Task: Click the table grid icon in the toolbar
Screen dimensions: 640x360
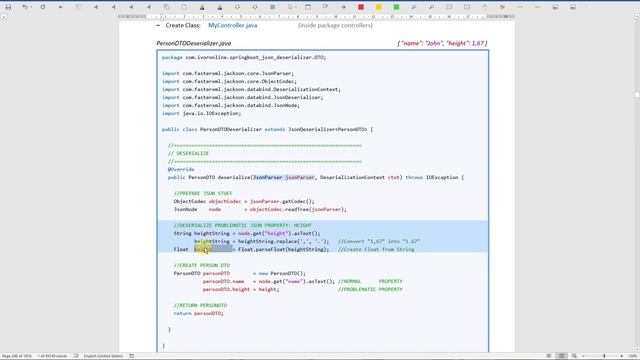Action: click(272, 7)
